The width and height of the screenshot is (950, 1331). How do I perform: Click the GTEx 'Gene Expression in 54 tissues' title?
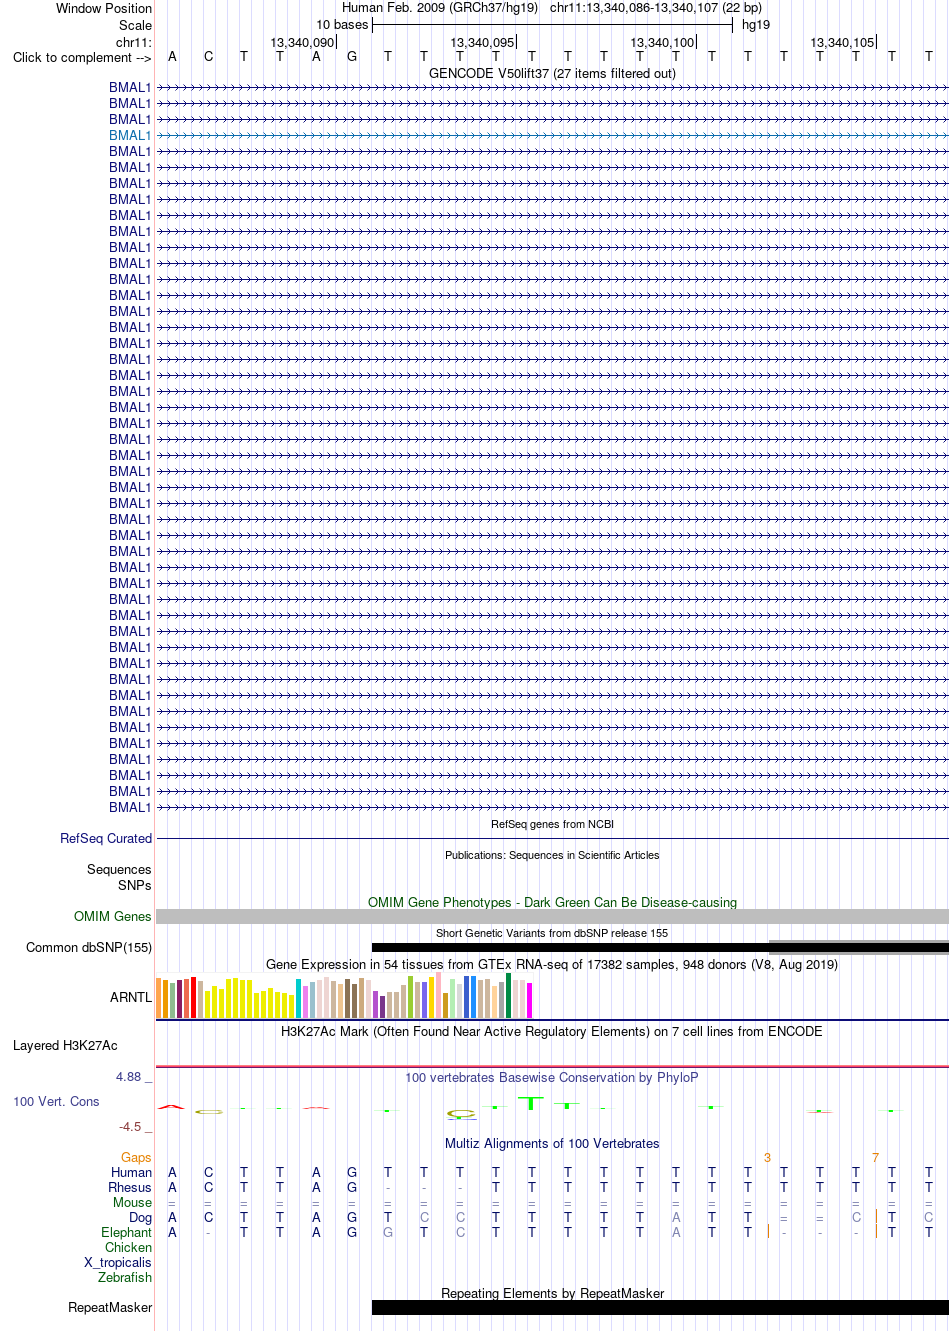(x=552, y=964)
